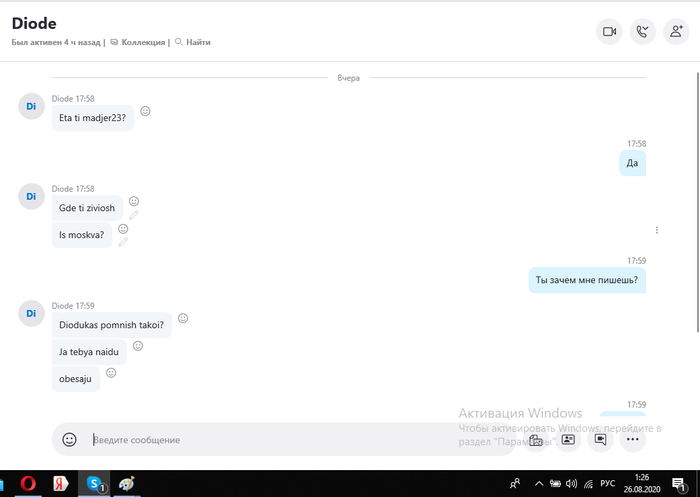The height and width of the screenshot is (497, 700).
Task: Select the 'Ты зачем мне пишешь?' message bubble
Action: (x=587, y=280)
